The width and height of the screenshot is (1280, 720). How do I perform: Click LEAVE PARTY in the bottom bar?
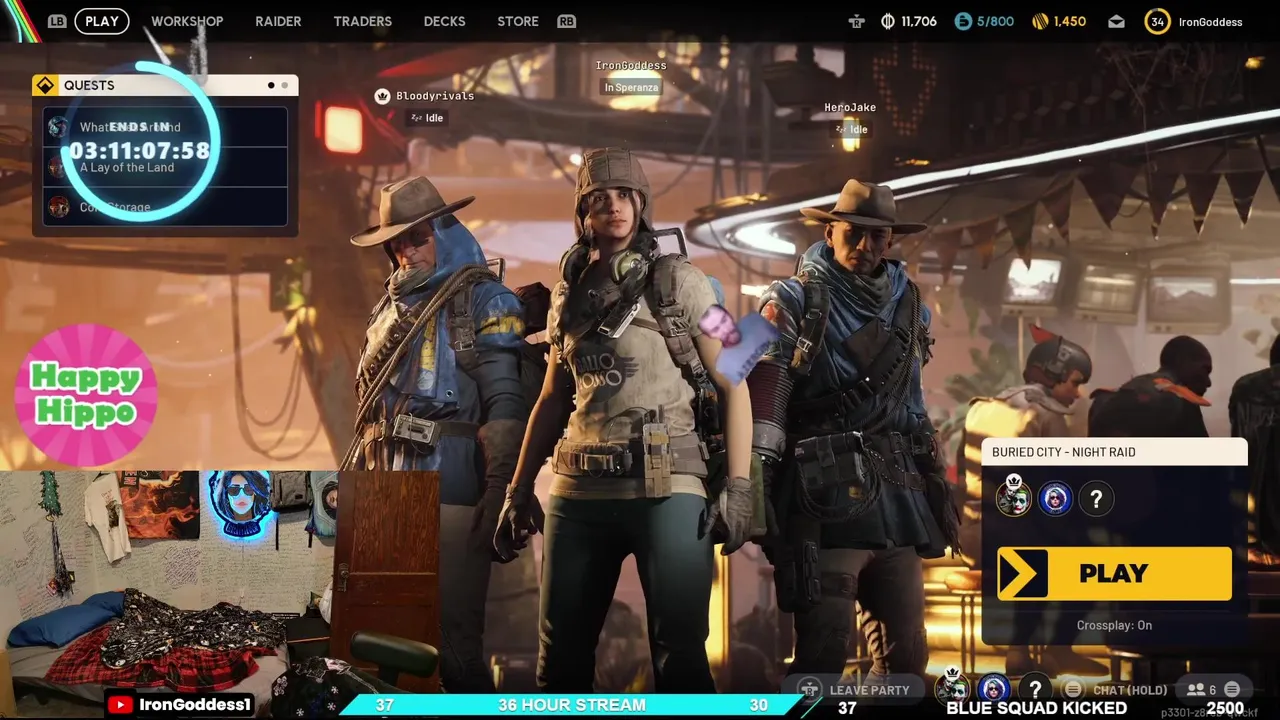(x=869, y=690)
